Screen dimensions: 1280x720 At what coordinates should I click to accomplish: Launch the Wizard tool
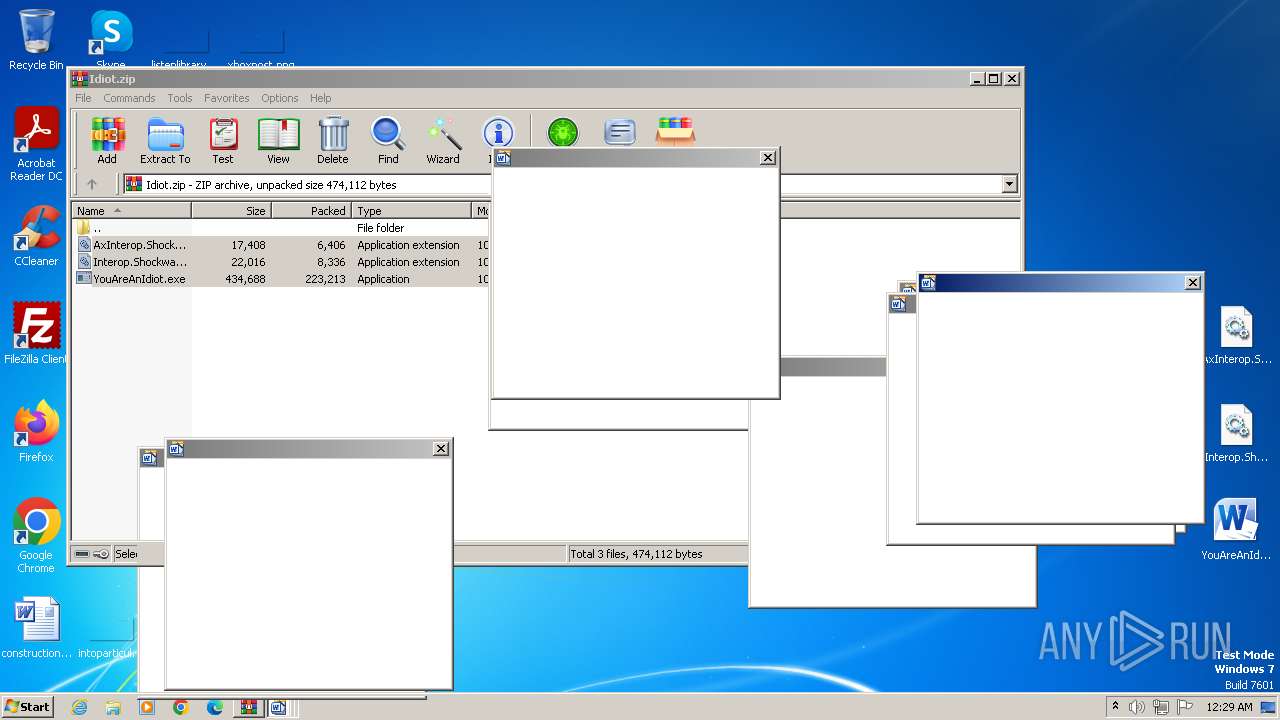[x=443, y=141]
